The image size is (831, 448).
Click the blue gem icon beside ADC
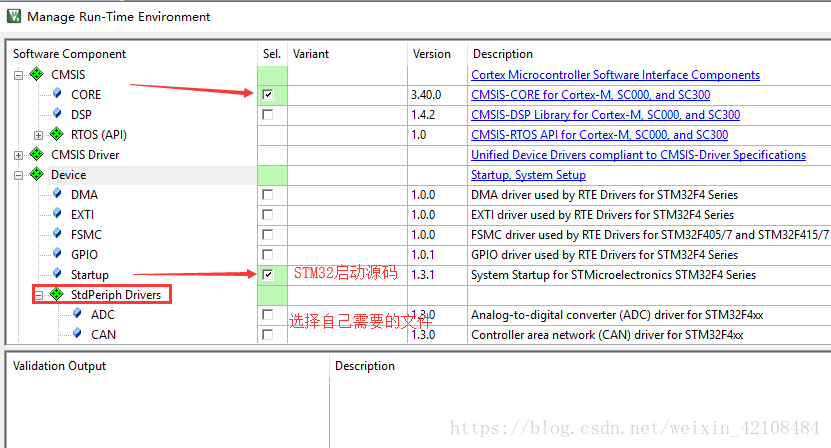click(77, 313)
